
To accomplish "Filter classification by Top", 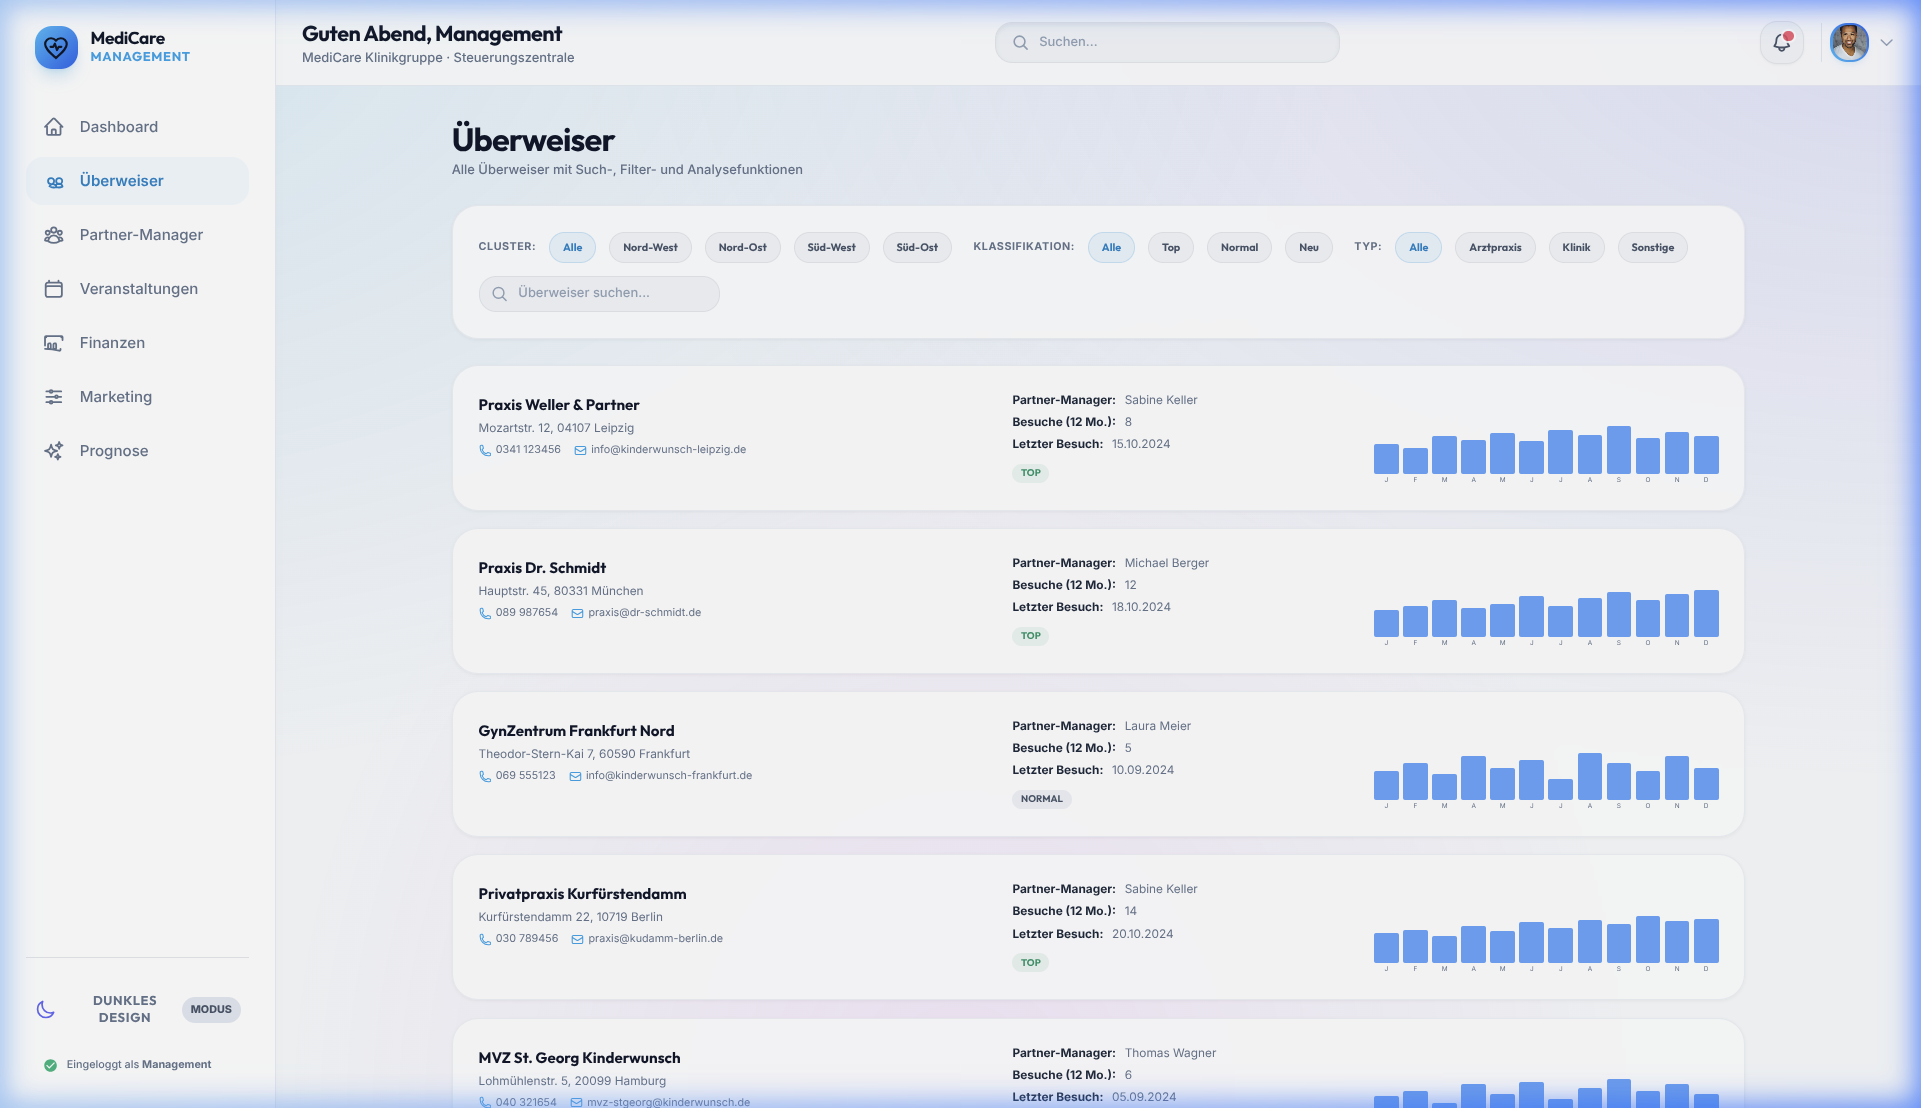I will click(x=1170, y=247).
